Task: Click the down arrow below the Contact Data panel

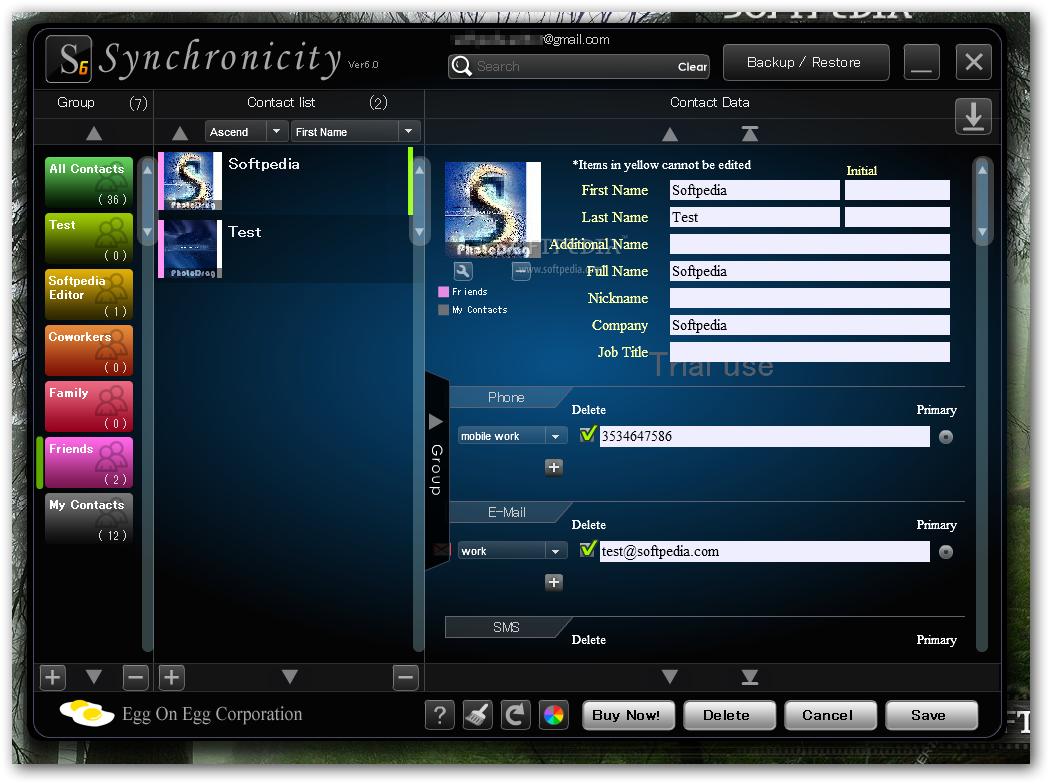Action: pyautogui.click(x=670, y=677)
